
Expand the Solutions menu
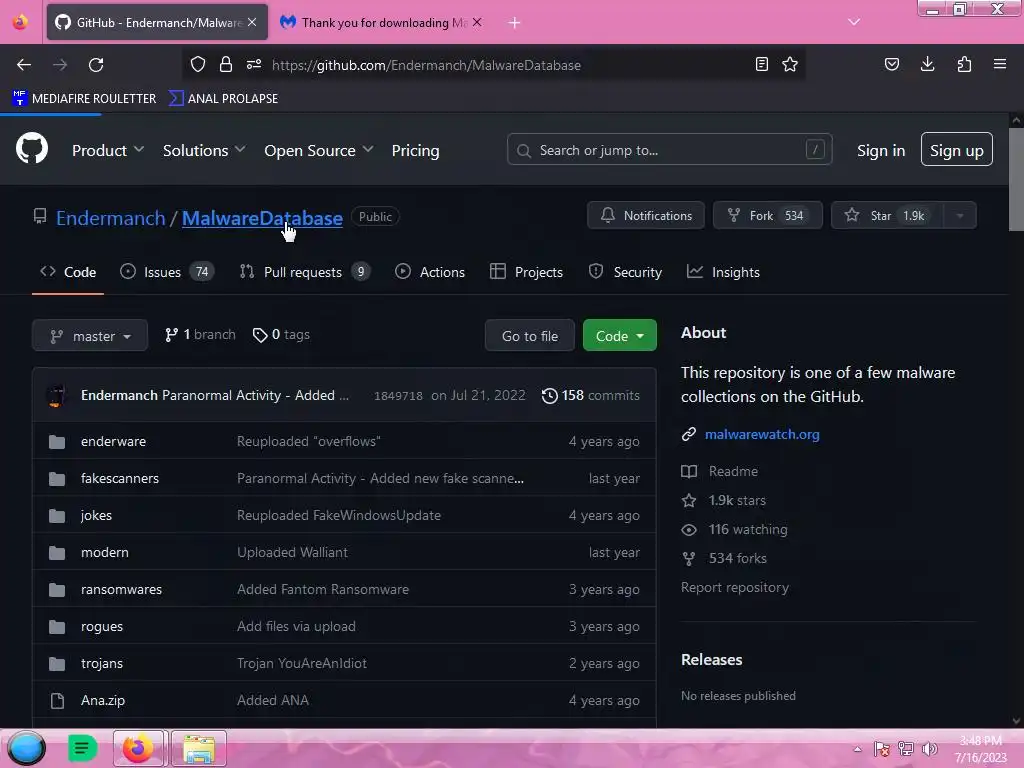click(x=204, y=150)
